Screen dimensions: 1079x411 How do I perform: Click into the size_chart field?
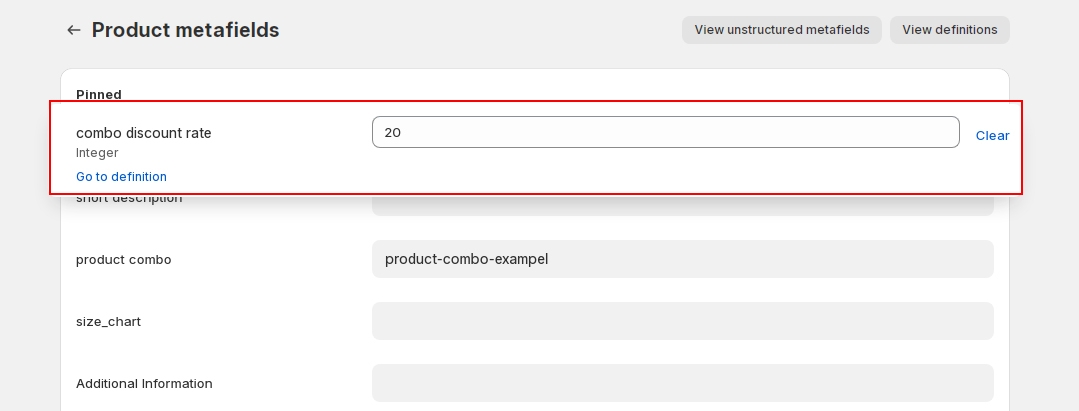(682, 321)
